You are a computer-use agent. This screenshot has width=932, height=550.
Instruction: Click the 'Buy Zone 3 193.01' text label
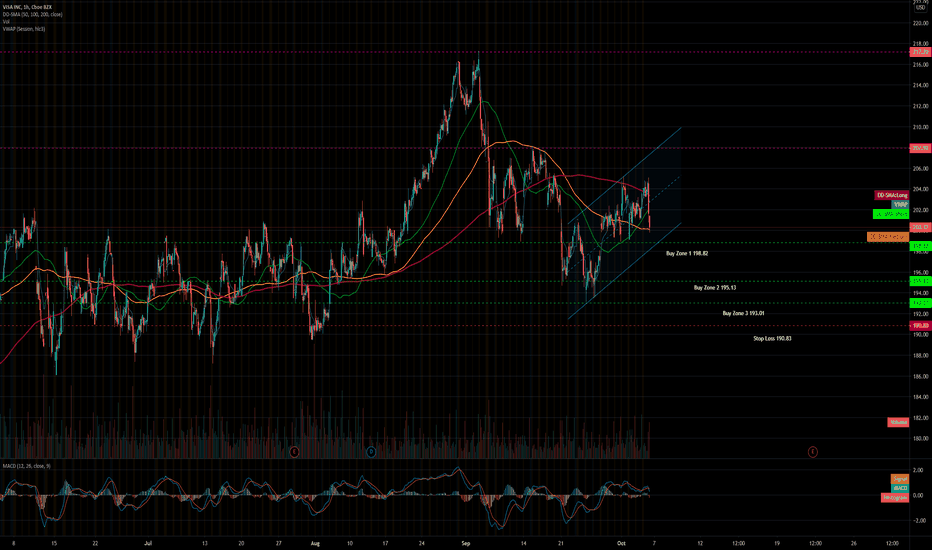point(744,313)
